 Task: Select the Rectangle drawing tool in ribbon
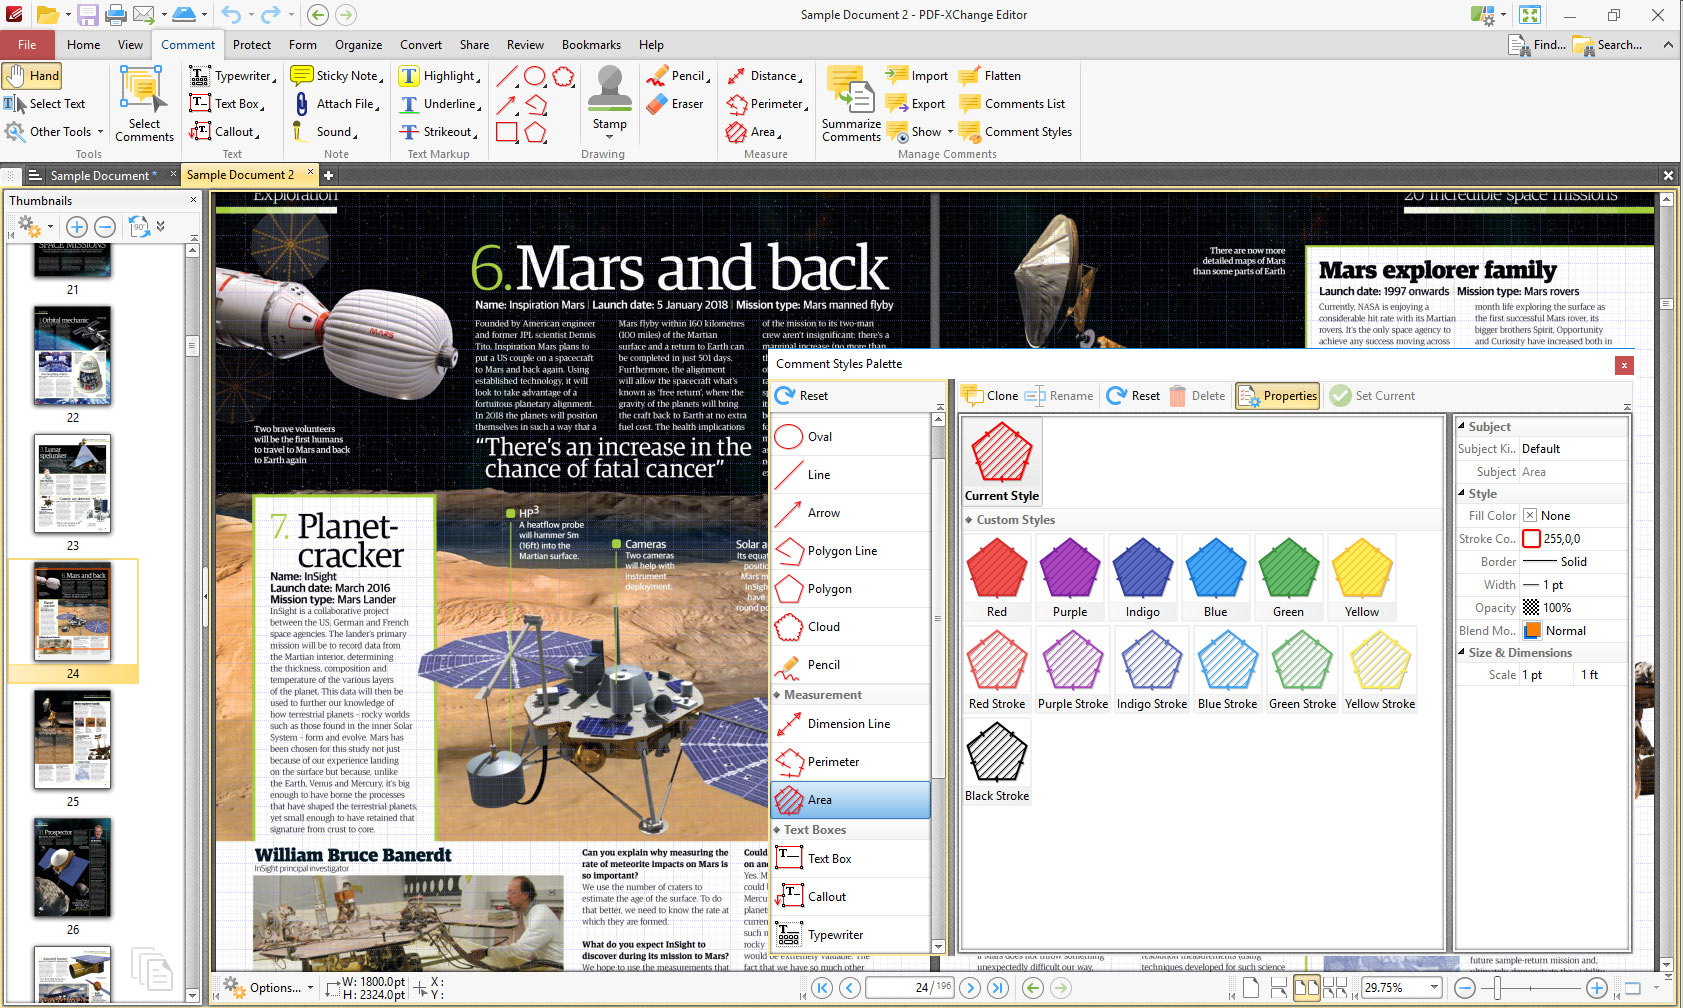tap(507, 132)
